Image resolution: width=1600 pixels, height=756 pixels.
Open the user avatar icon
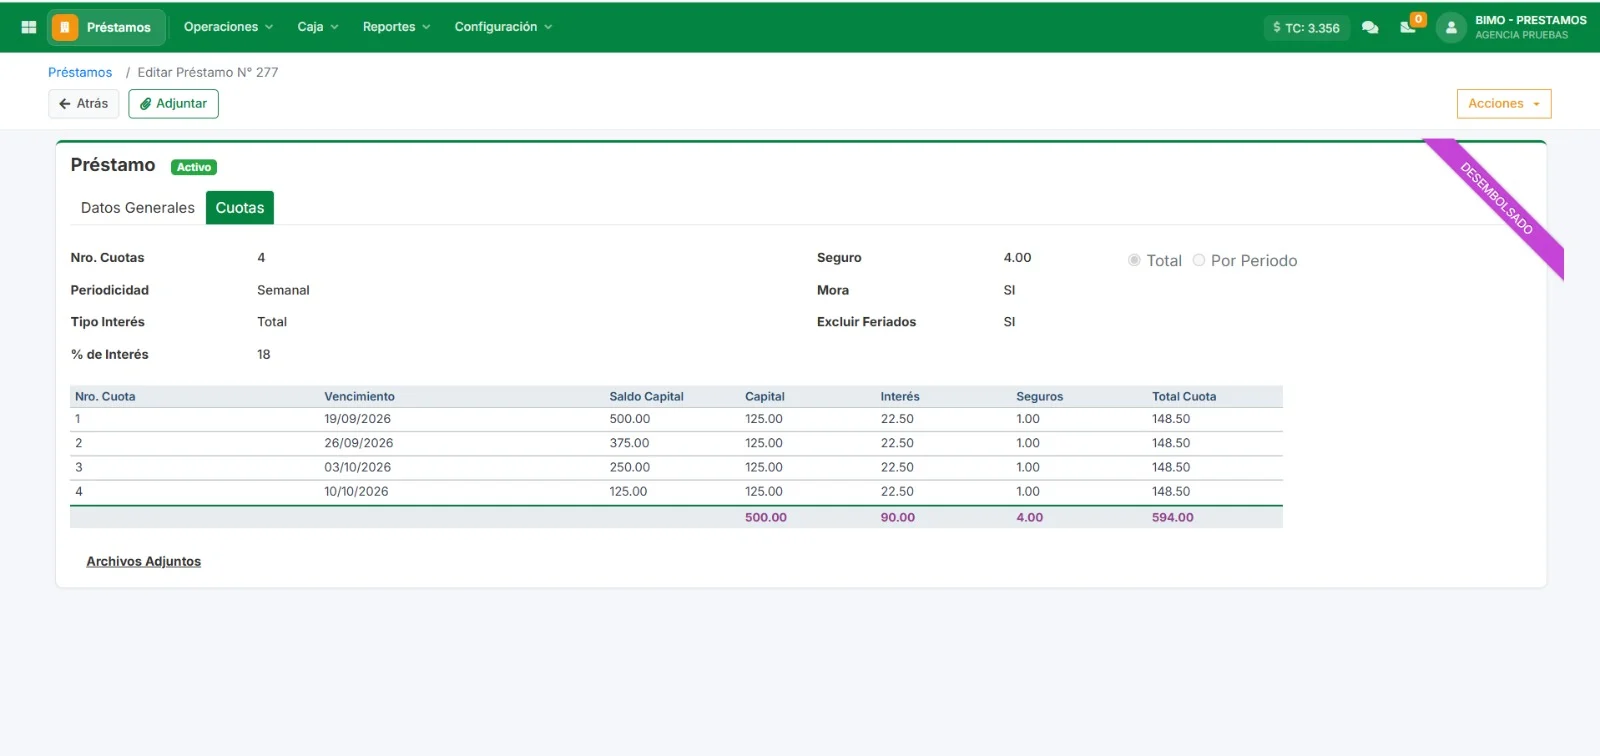click(x=1451, y=27)
